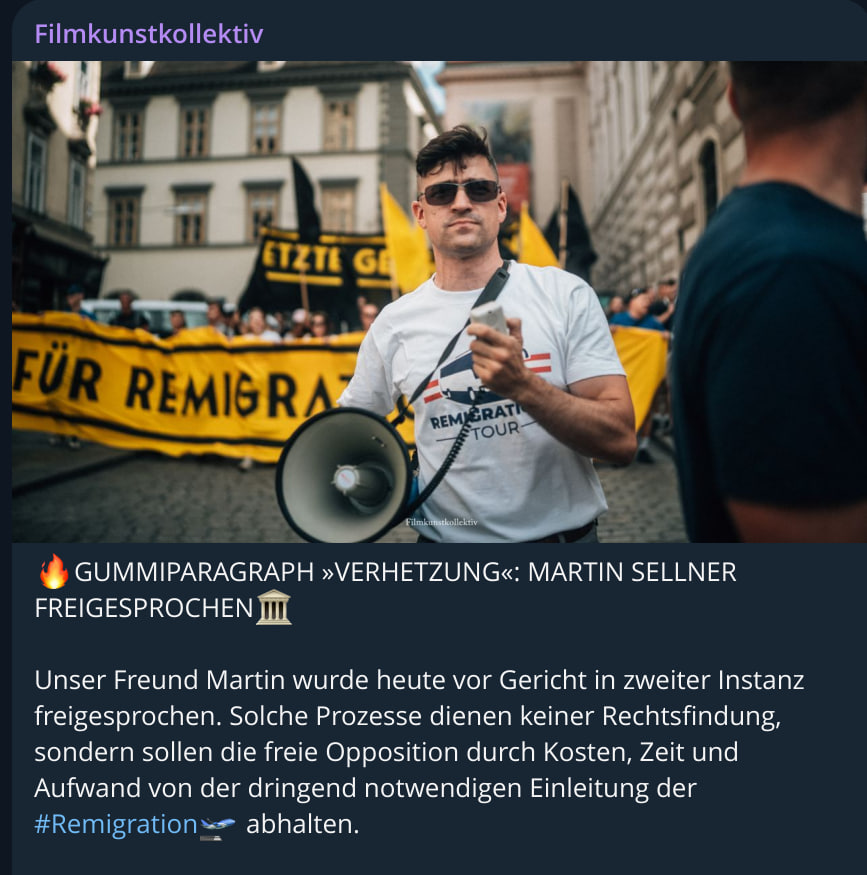Open the protest photo attachment
The image size is (867, 875).
point(440,301)
